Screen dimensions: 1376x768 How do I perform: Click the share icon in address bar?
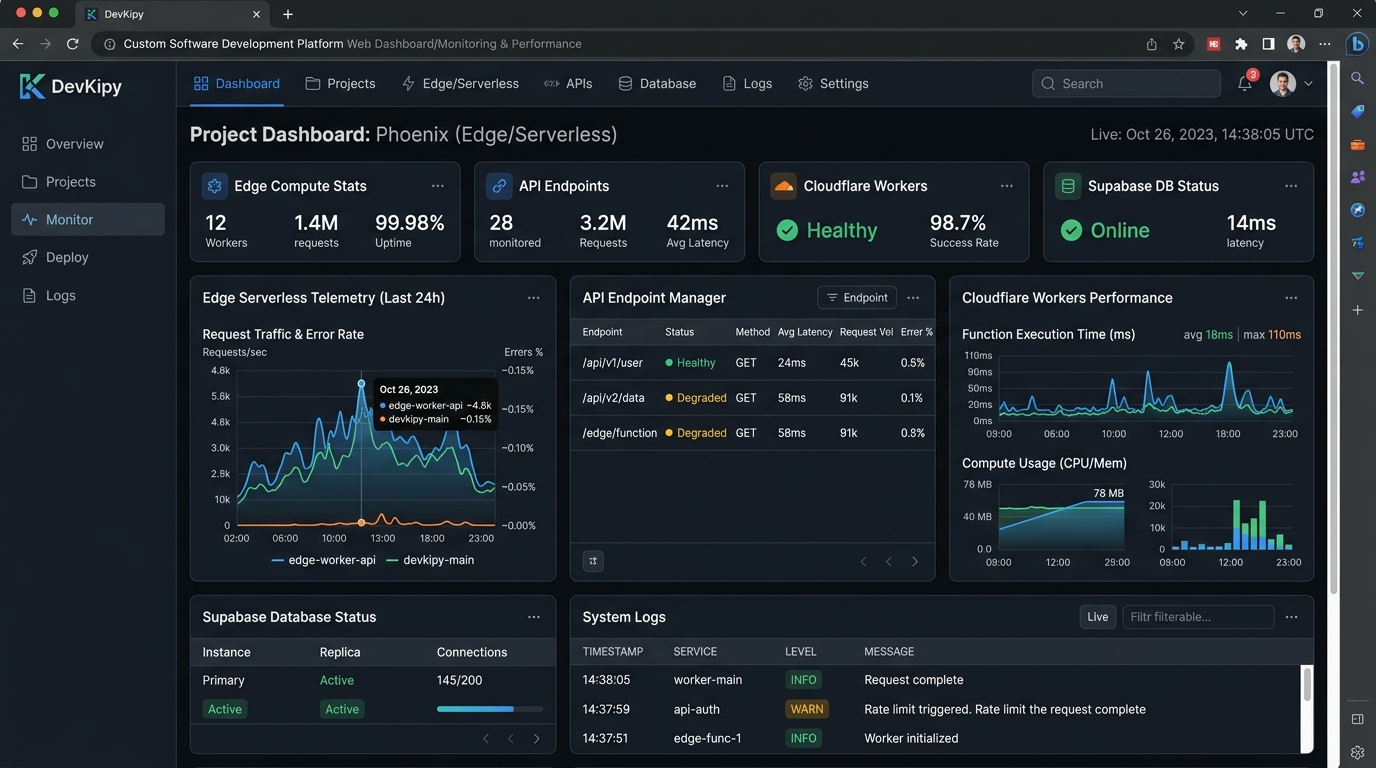(x=1152, y=44)
